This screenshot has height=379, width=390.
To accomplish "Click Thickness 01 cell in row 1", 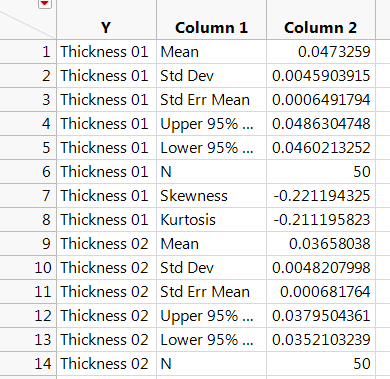I will [x=106, y=52].
